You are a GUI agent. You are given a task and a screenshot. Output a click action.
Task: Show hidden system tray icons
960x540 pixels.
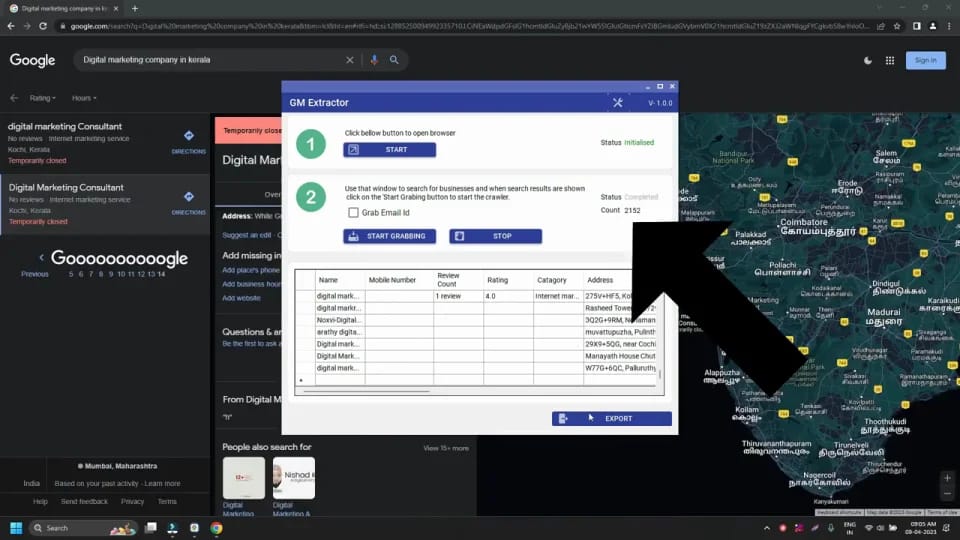click(x=767, y=528)
